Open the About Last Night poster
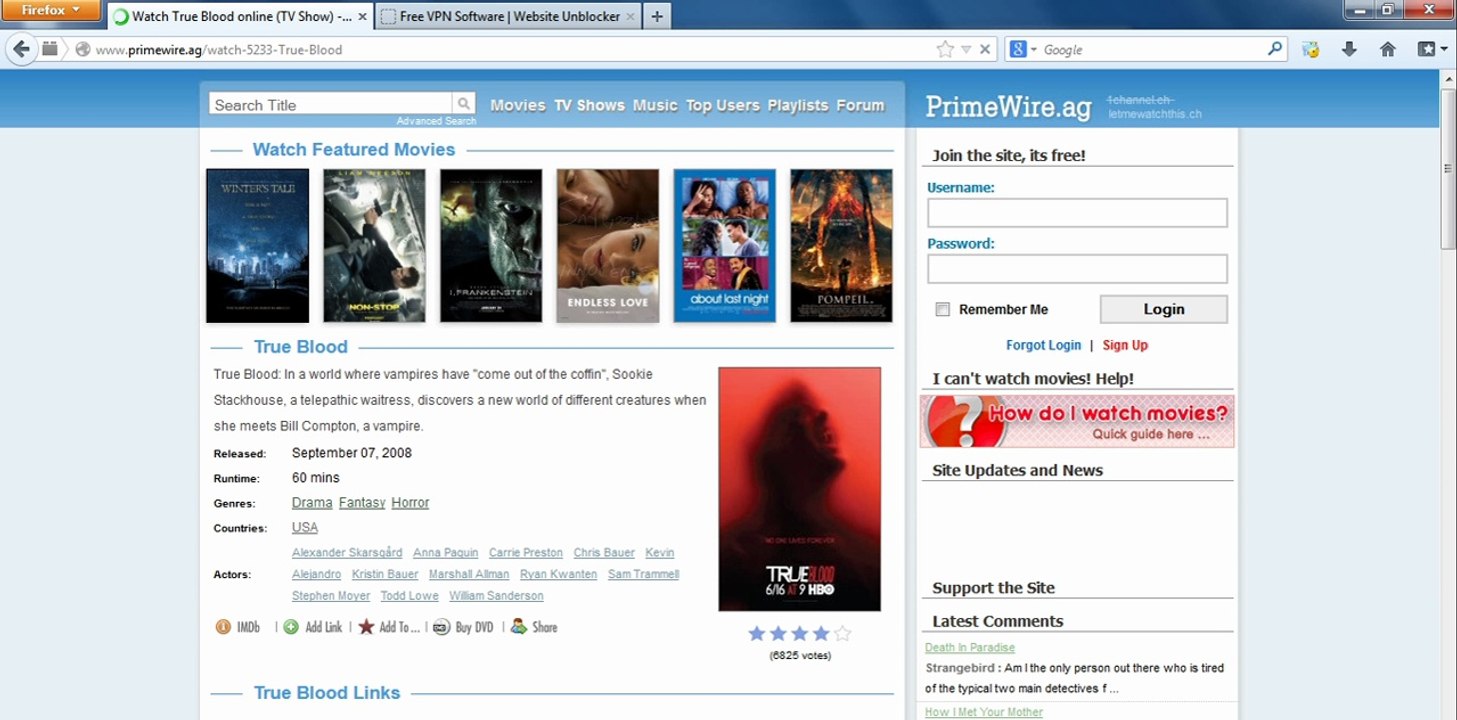The height and width of the screenshot is (720, 1457). coord(725,245)
